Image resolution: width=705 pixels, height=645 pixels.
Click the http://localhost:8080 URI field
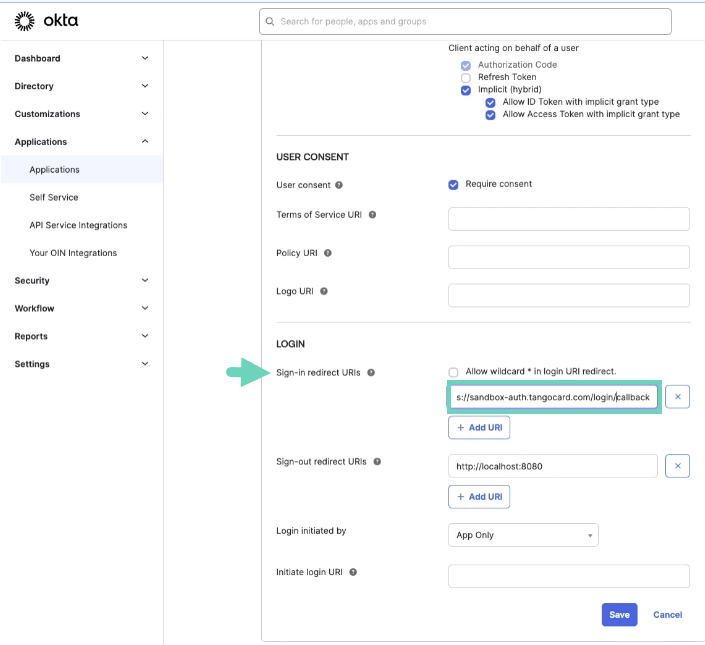pos(553,466)
